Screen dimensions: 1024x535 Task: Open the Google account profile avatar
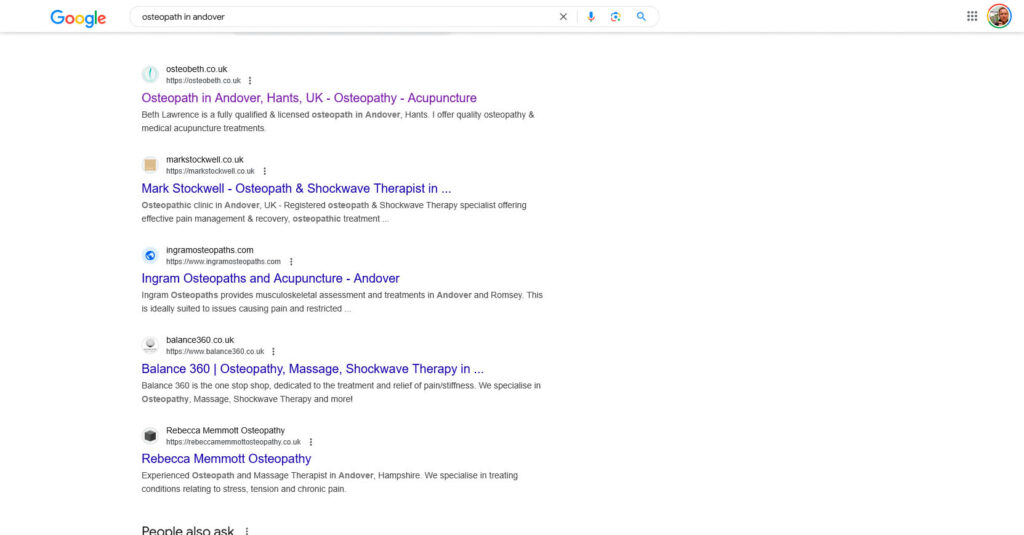pyautogui.click(x=998, y=16)
